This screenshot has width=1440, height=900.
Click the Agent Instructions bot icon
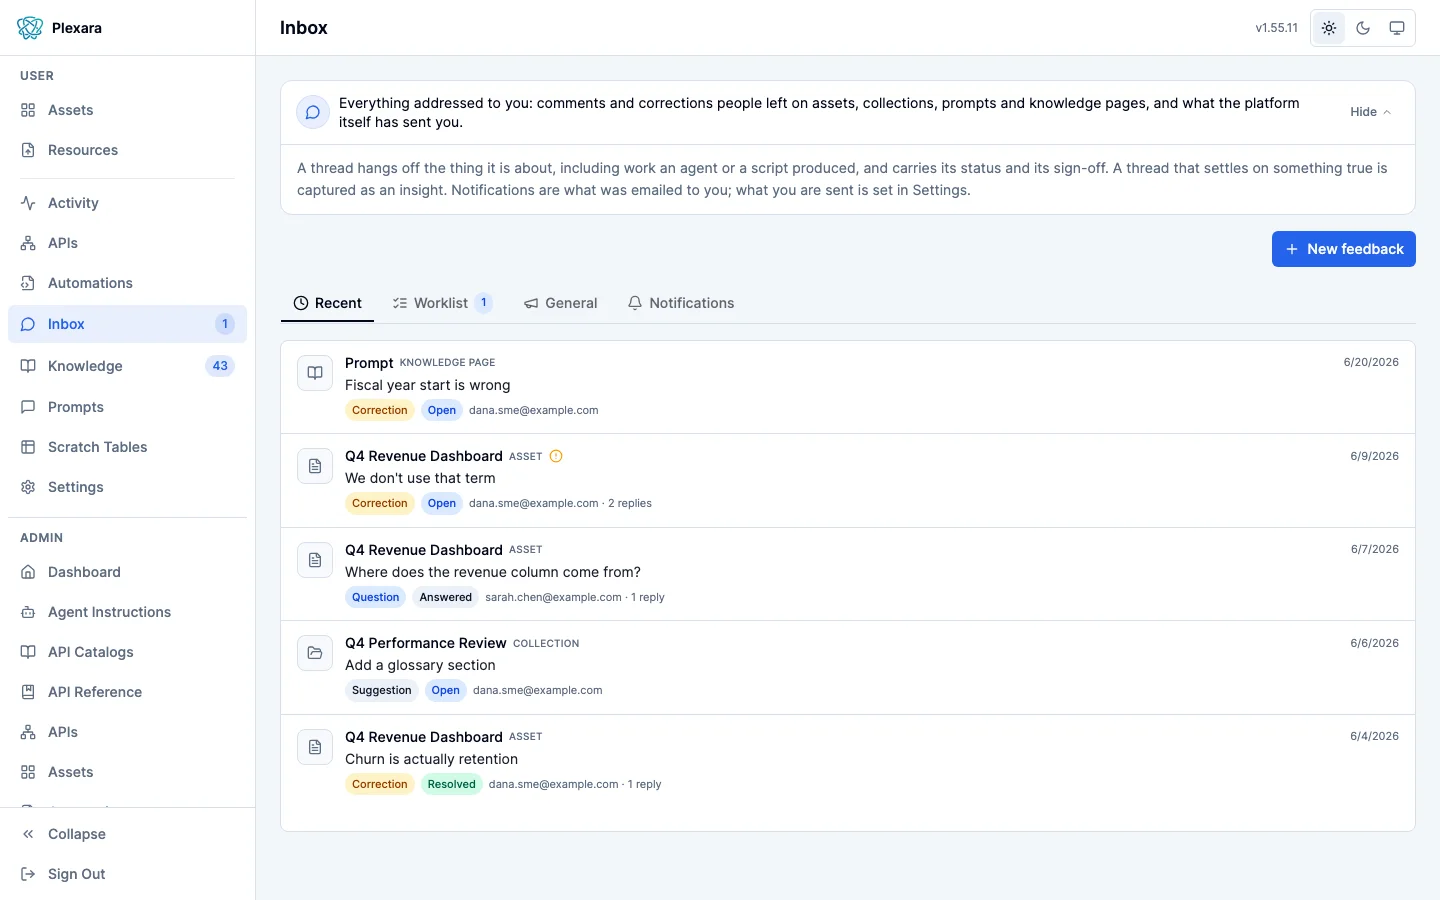pos(28,612)
